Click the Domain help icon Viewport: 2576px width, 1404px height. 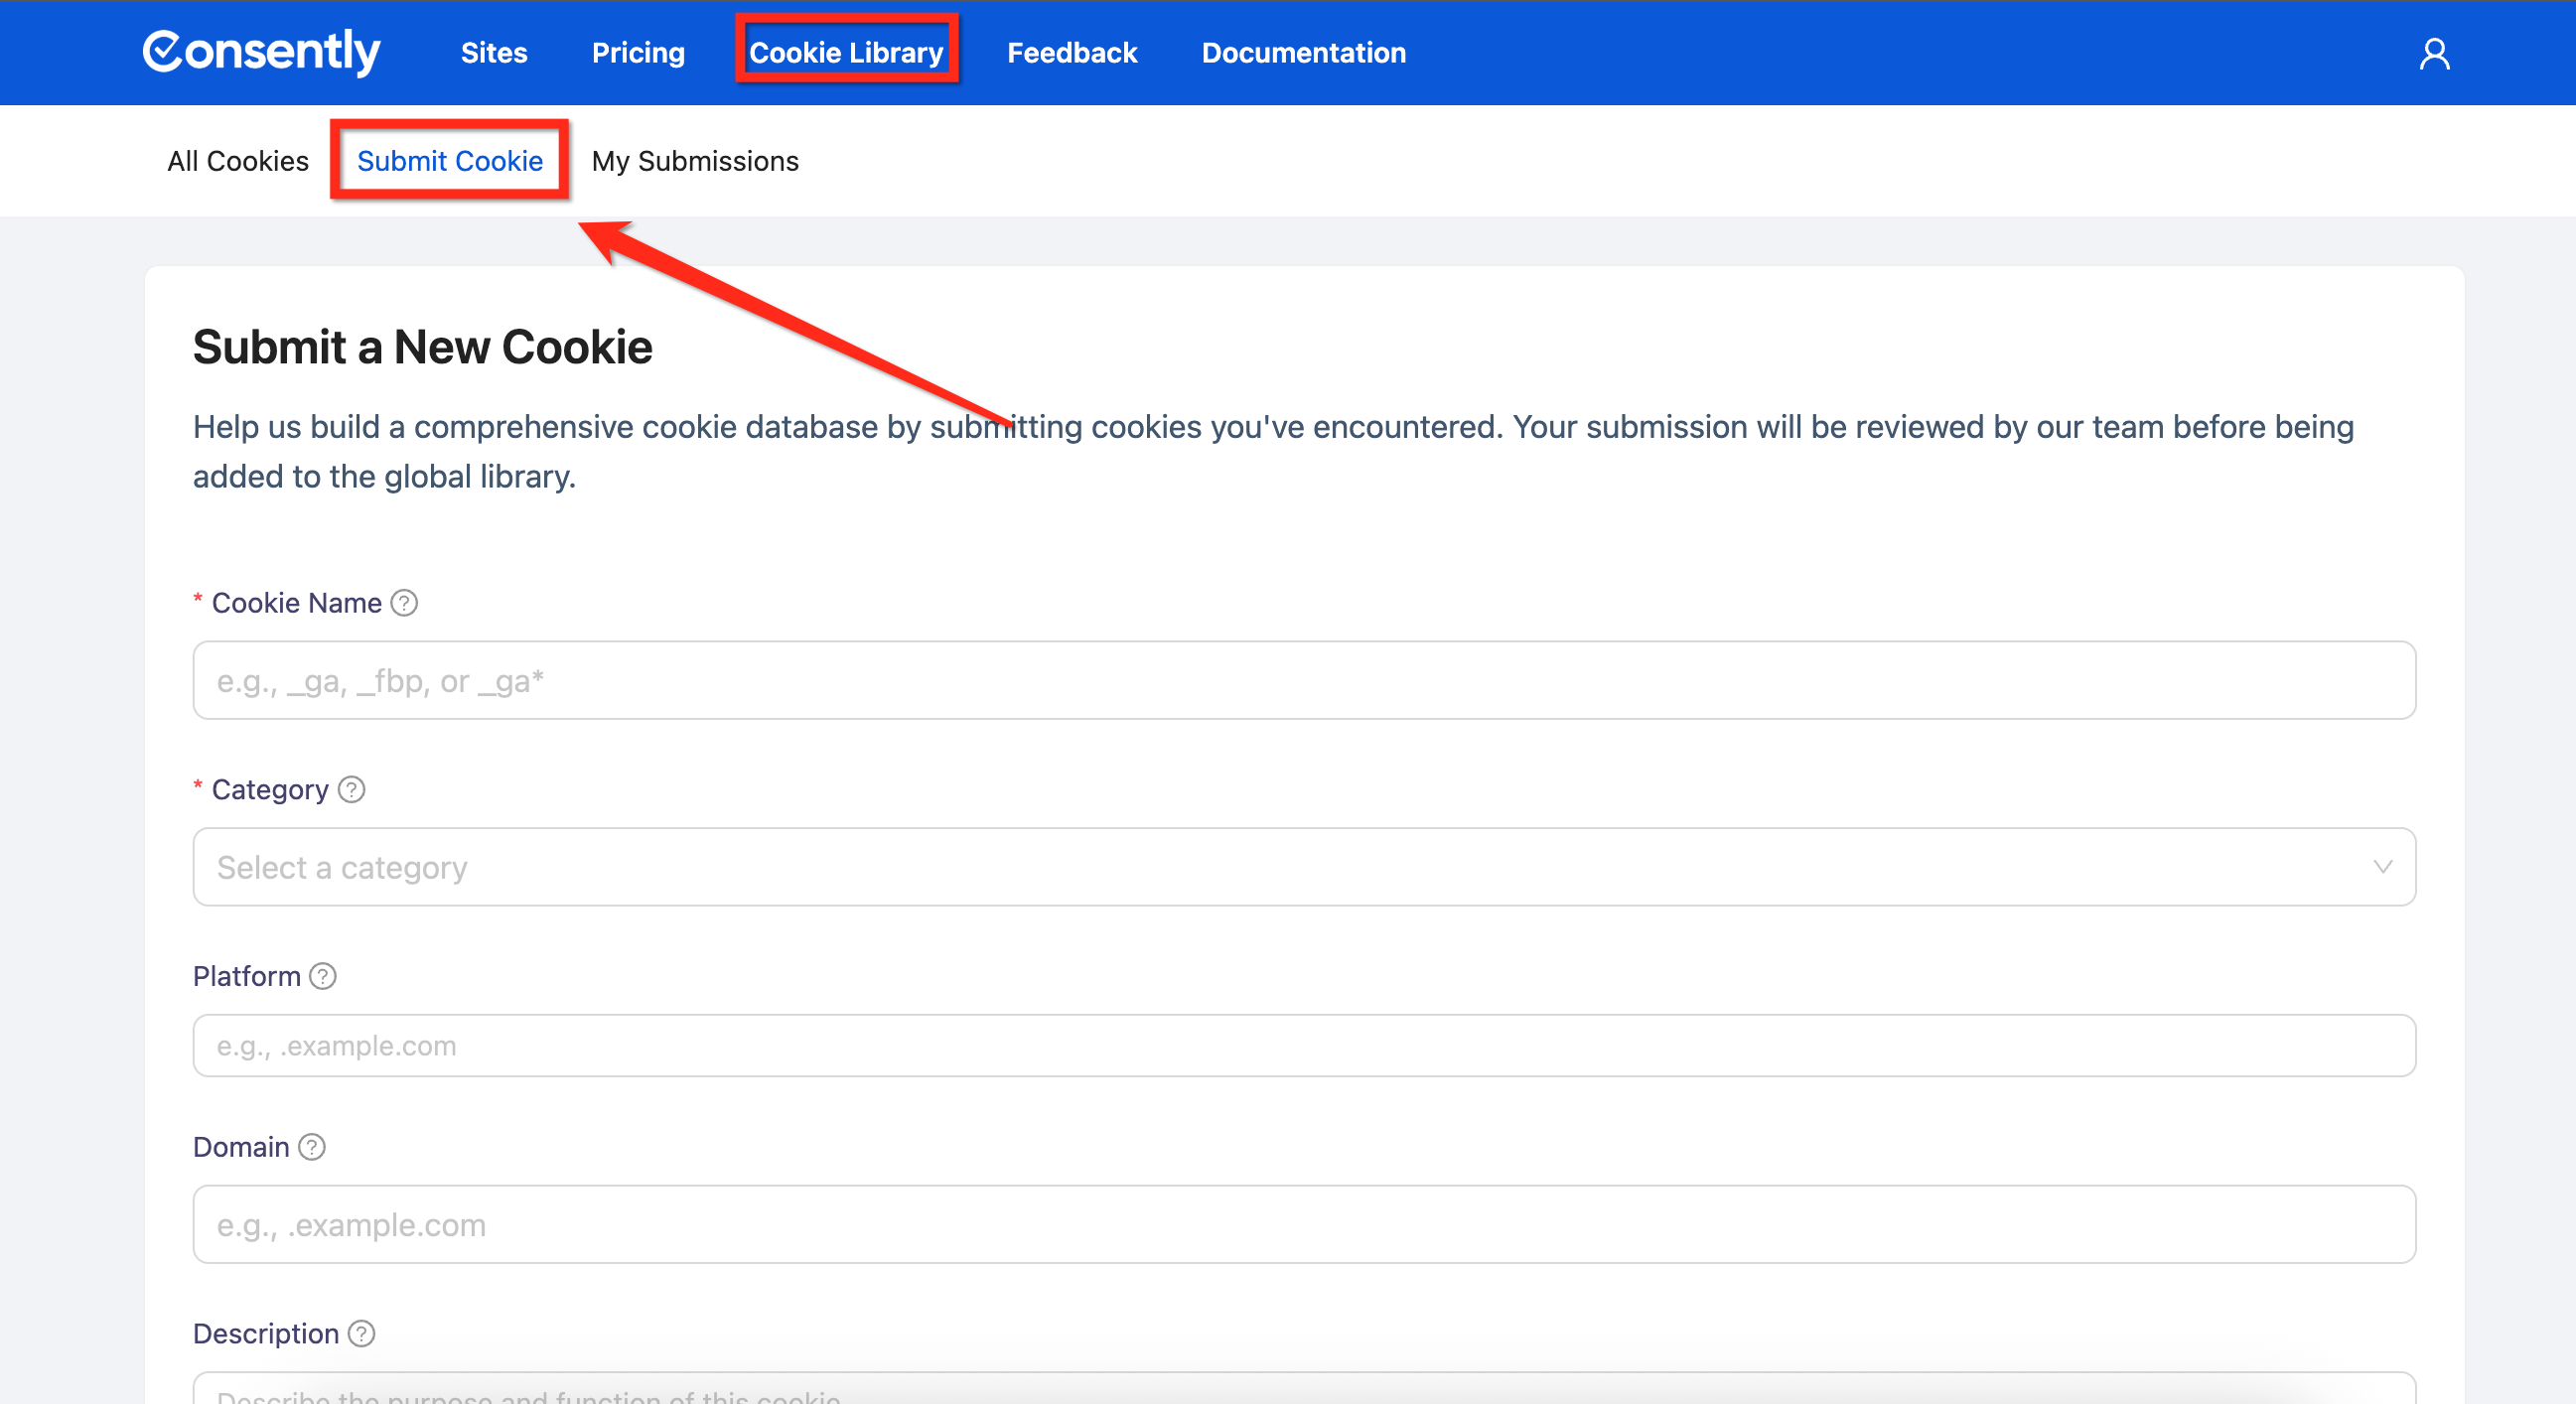click(x=311, y=1148)
